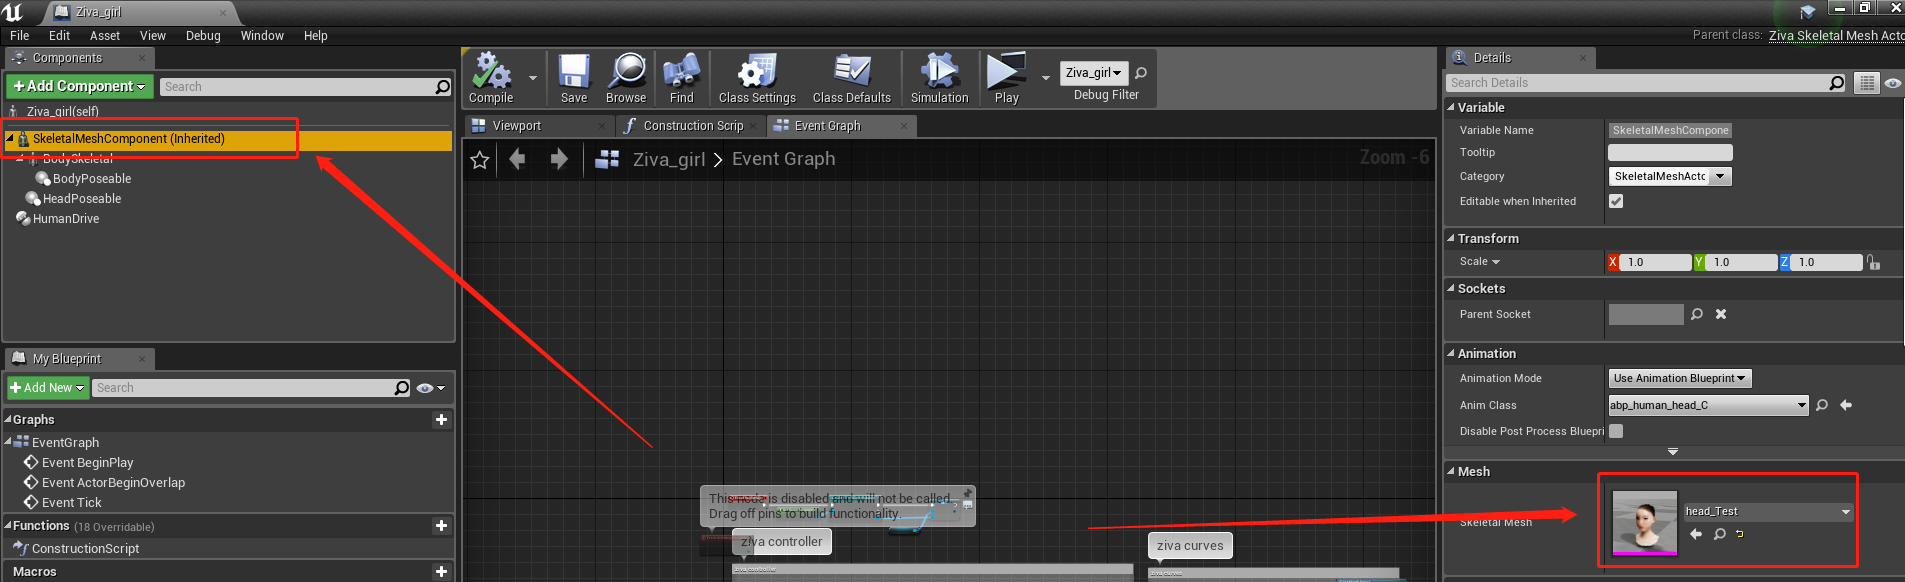This screenshot has width=1905, height=582.
Task: Switch to the Construction Script tab
Action: [x=693, y=126]
